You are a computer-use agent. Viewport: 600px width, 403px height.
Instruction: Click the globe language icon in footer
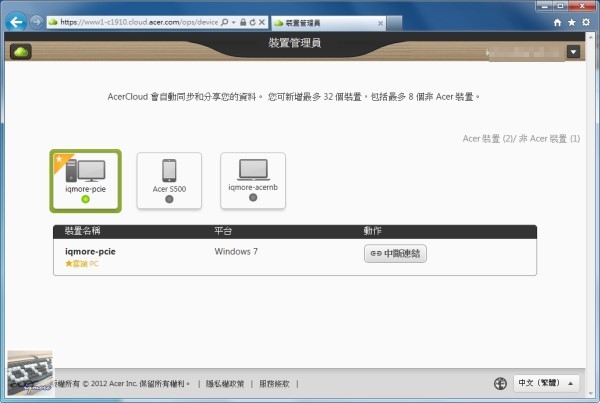[x=501, y=383]
